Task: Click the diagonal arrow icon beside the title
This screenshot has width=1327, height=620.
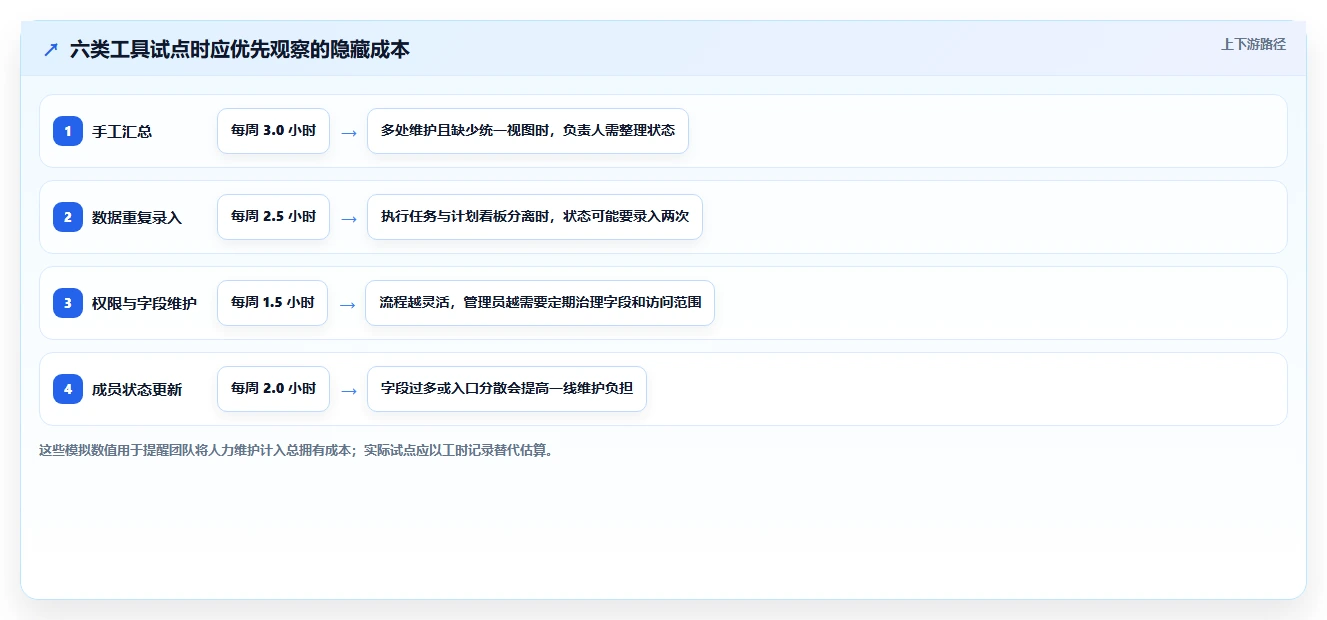Action: 50,49
